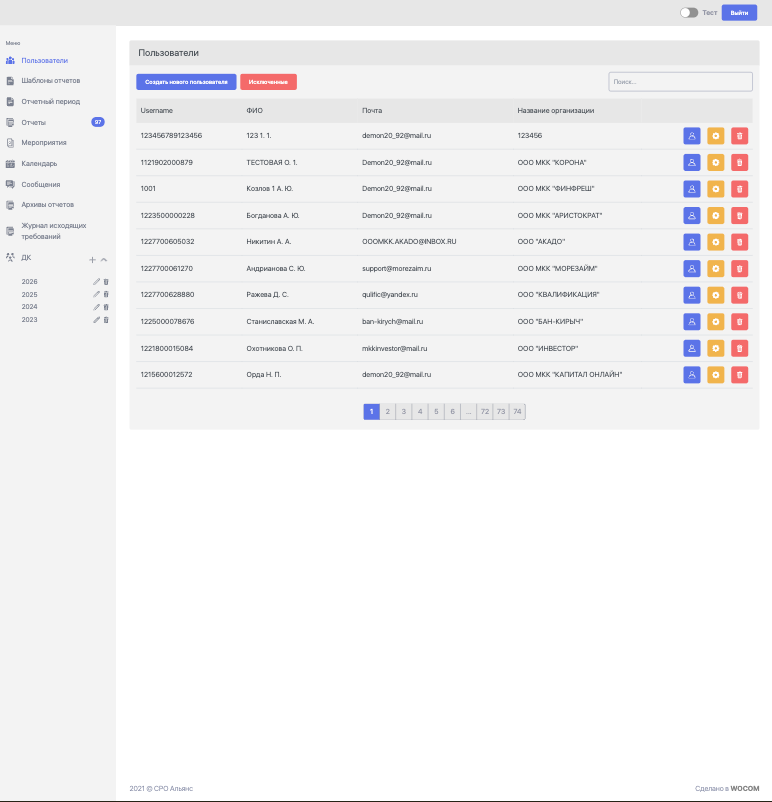Image resolution: width=772 pixels, height=802 pixels.
Task: Open Отчеты menu item
Action: [x=34, y=123]
